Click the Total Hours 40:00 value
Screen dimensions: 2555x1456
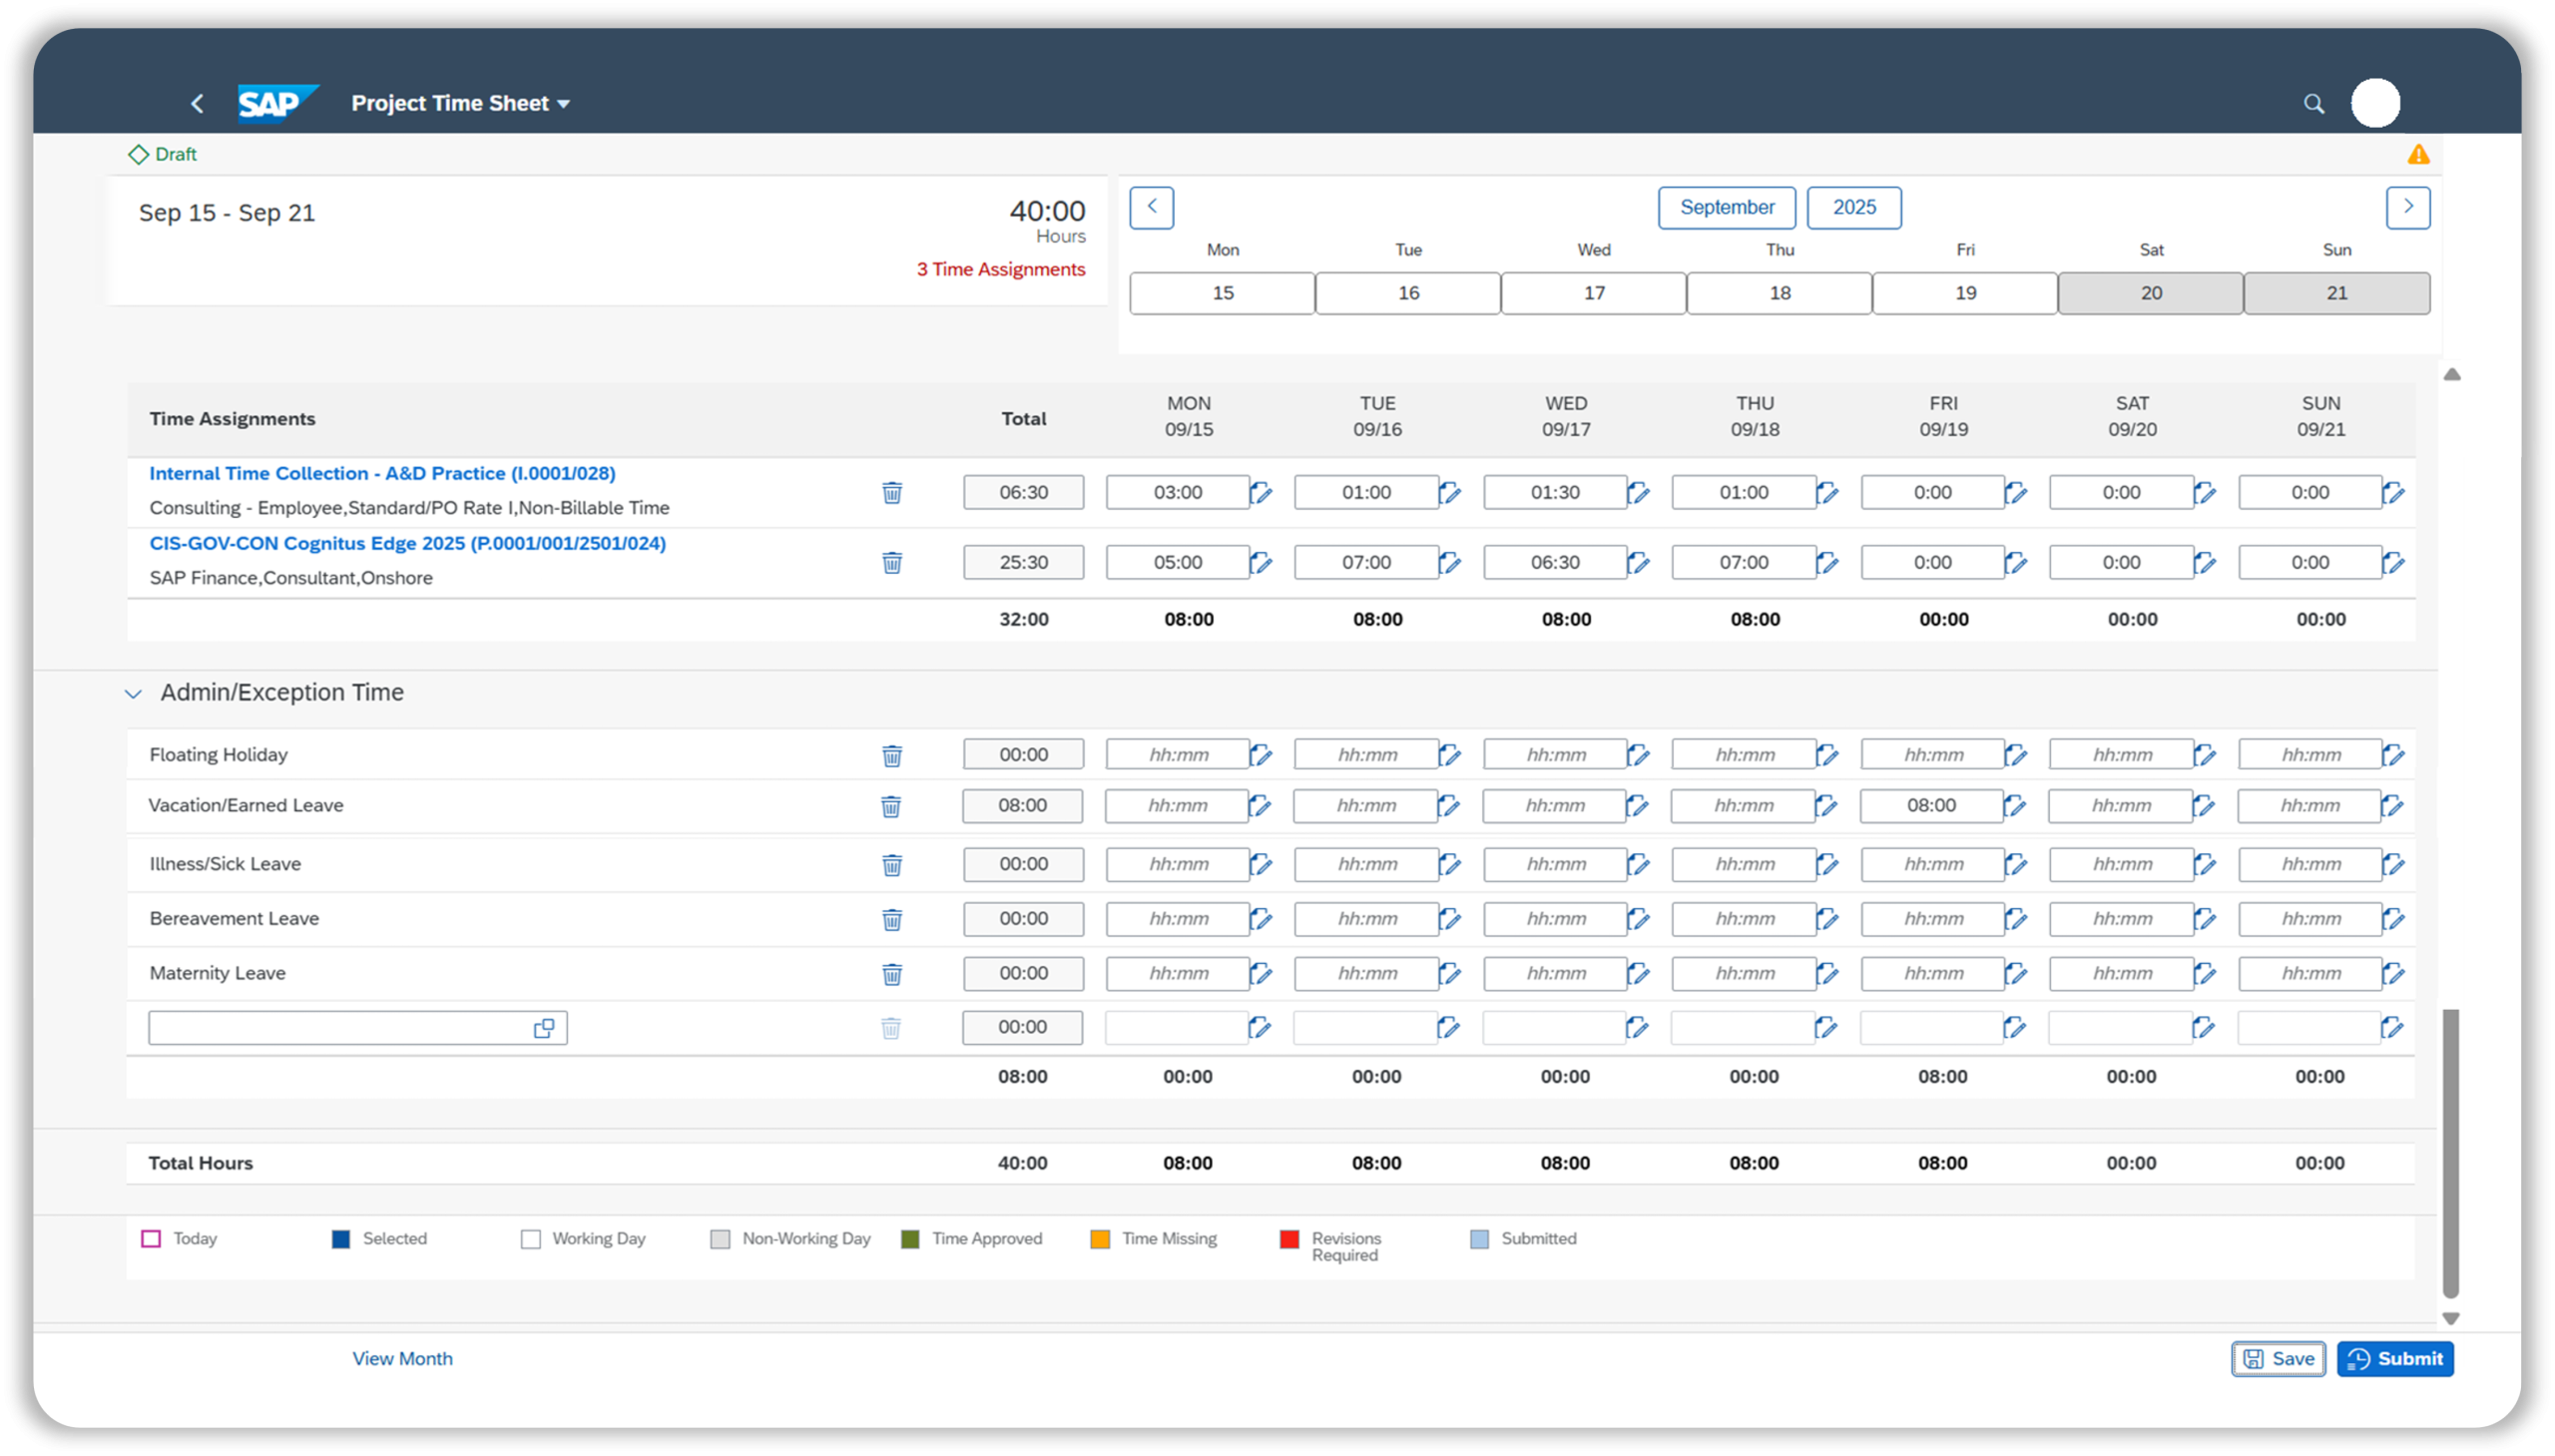1022,1163
